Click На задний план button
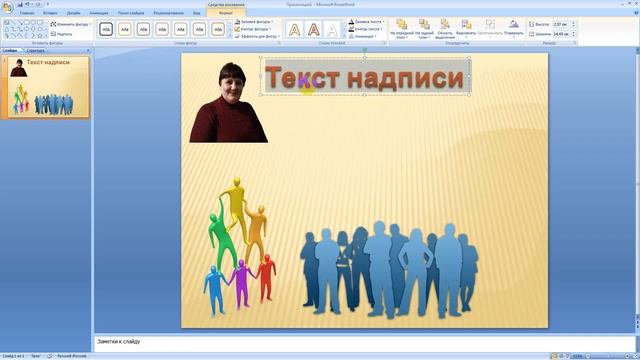Screen dimensions: 640x360 click(x=424, y=29)
